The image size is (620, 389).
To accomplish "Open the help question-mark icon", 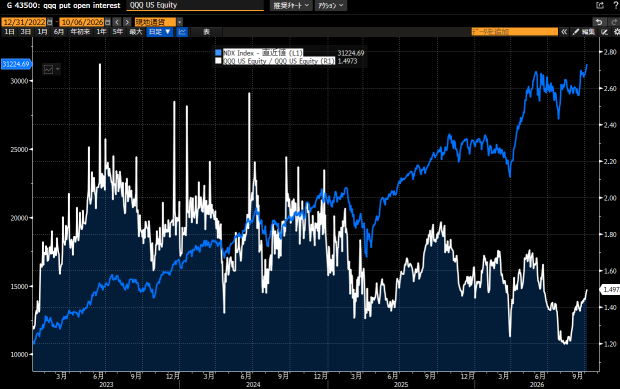I will [615, 5].
